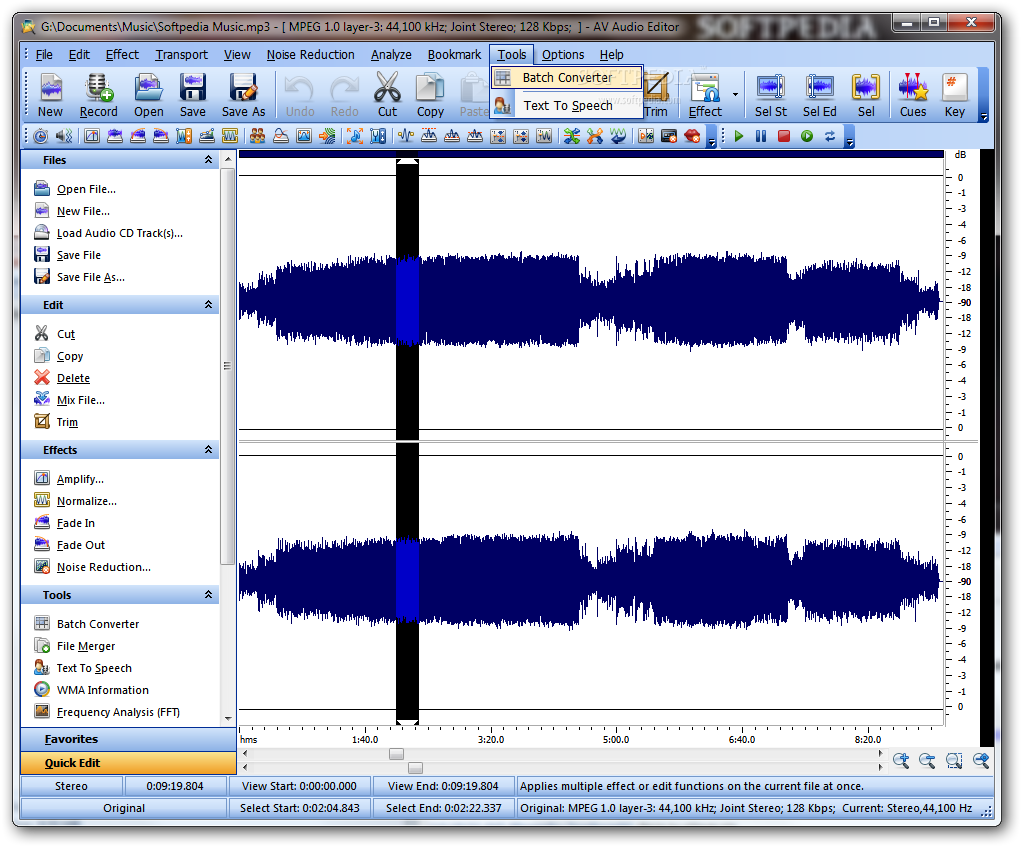Open the Options menu
Viewport: 1022px width, 847px height.
562,55
